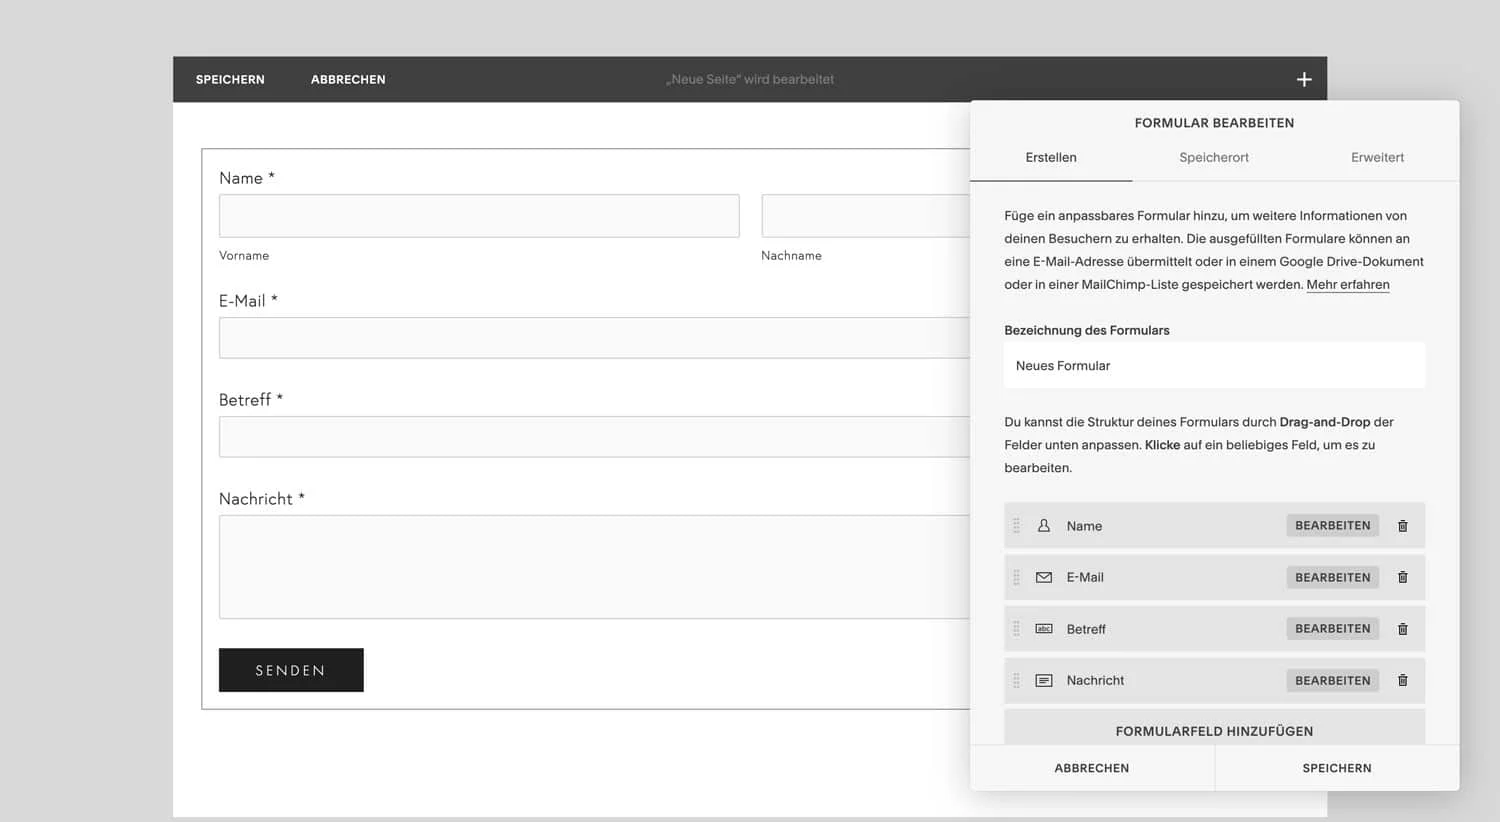Follow the Mehr erfahren link
Image resolution: width=1500 pixels, height=822 pixels.
click(1347, 285)
